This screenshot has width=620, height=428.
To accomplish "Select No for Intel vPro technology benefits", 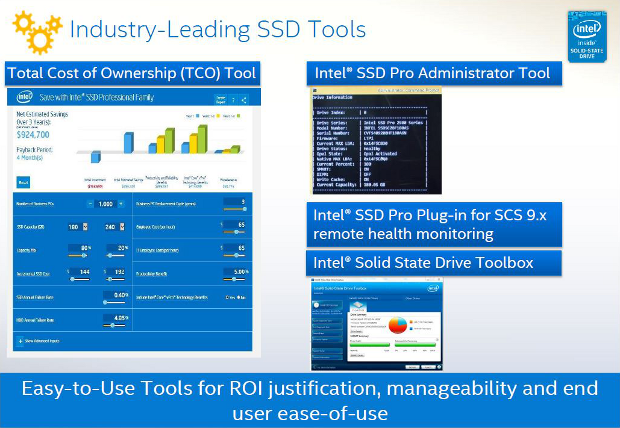I will click(x=242, y=297).
